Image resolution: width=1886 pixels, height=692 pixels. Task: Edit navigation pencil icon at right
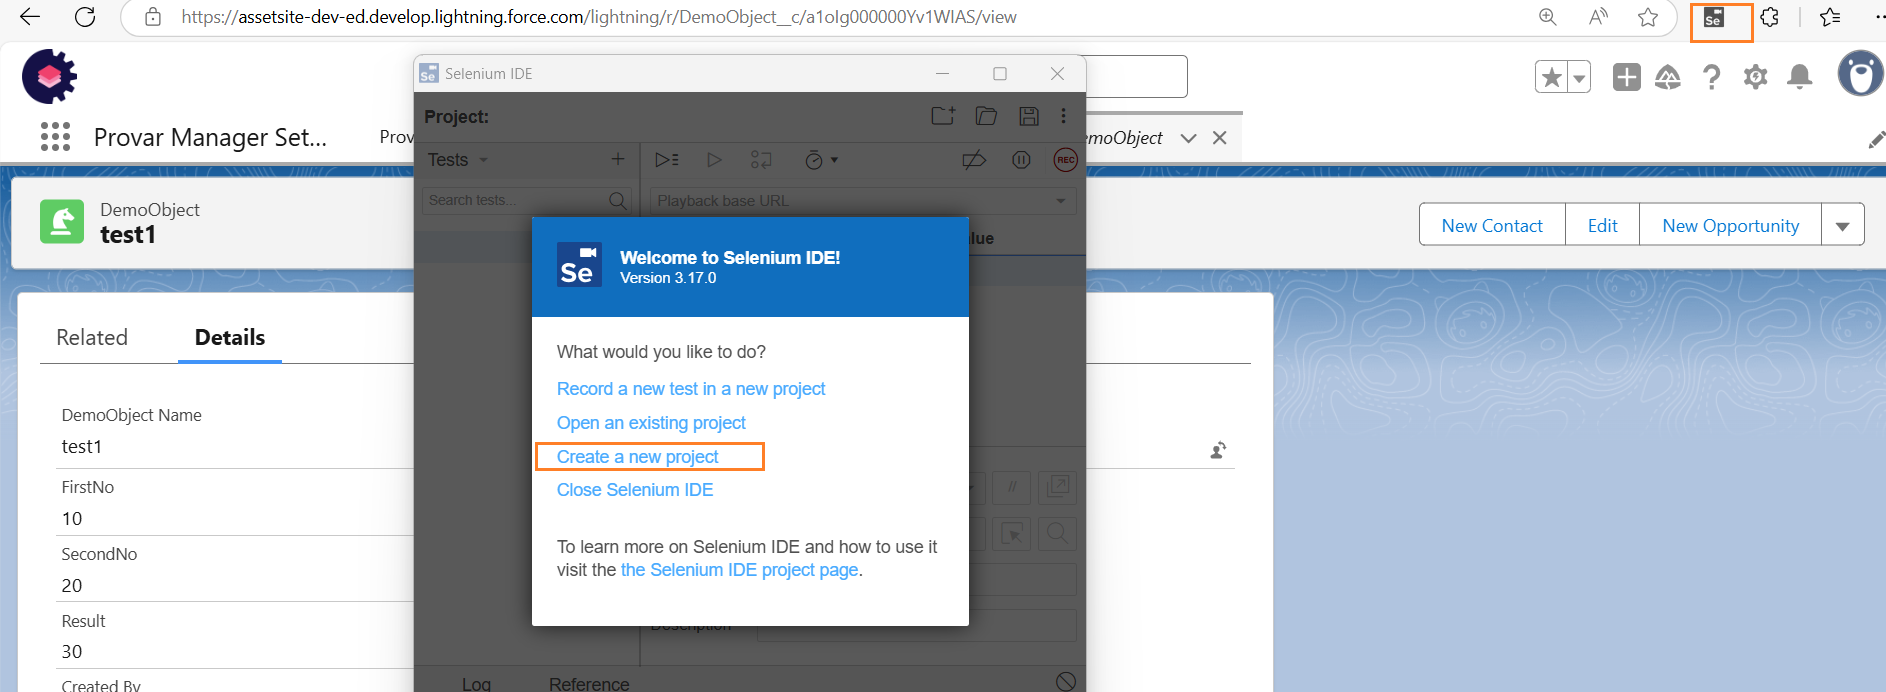click(x=1876, y=140)
